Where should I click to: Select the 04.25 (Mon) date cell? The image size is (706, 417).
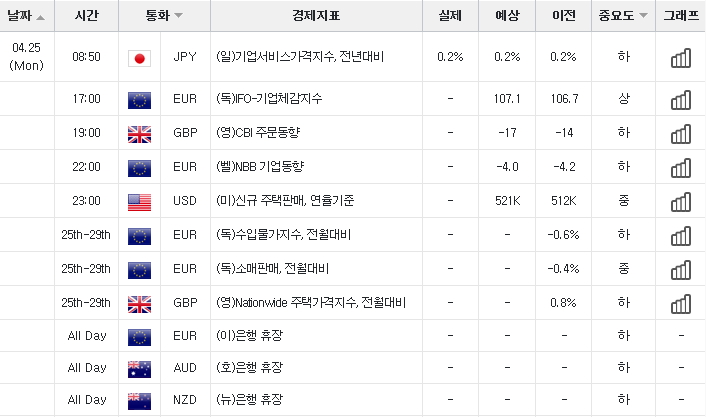point(27,56)
